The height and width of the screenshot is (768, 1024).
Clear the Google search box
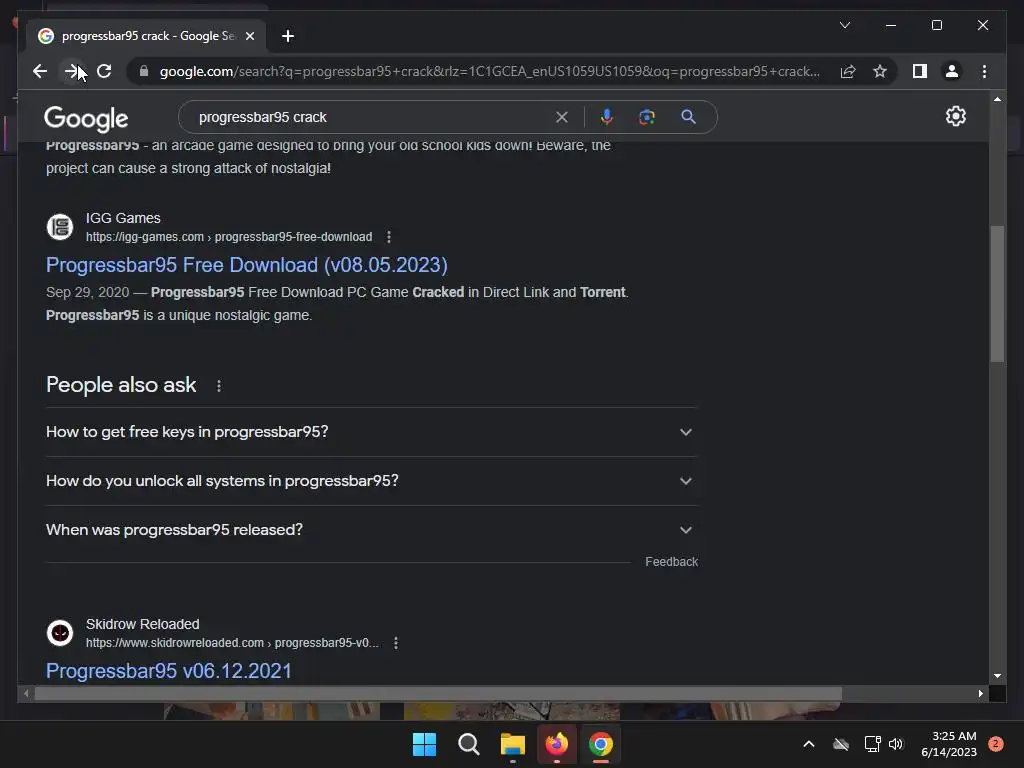(562, 117)
